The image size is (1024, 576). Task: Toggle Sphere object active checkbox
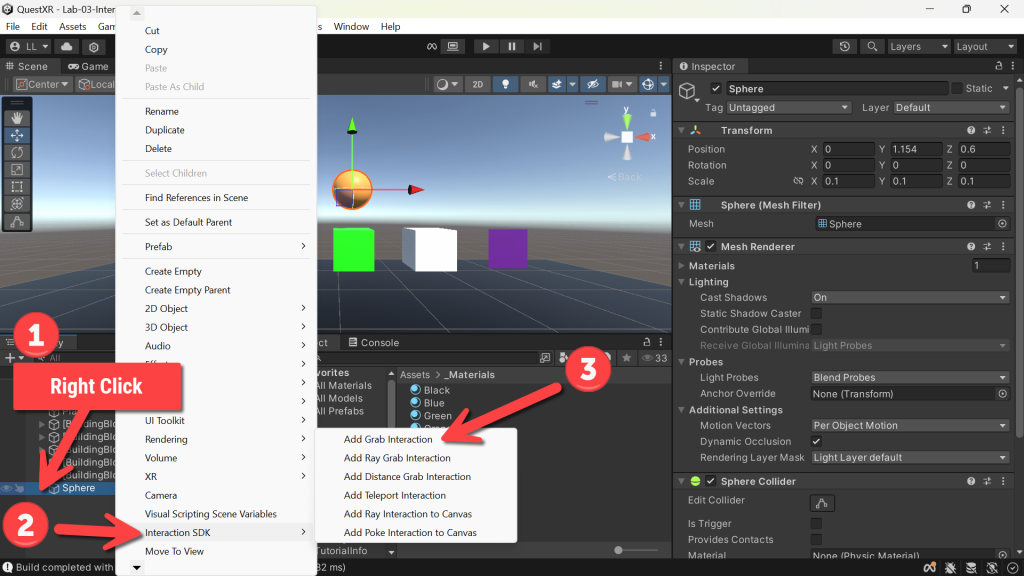click(x=716, y=89)
